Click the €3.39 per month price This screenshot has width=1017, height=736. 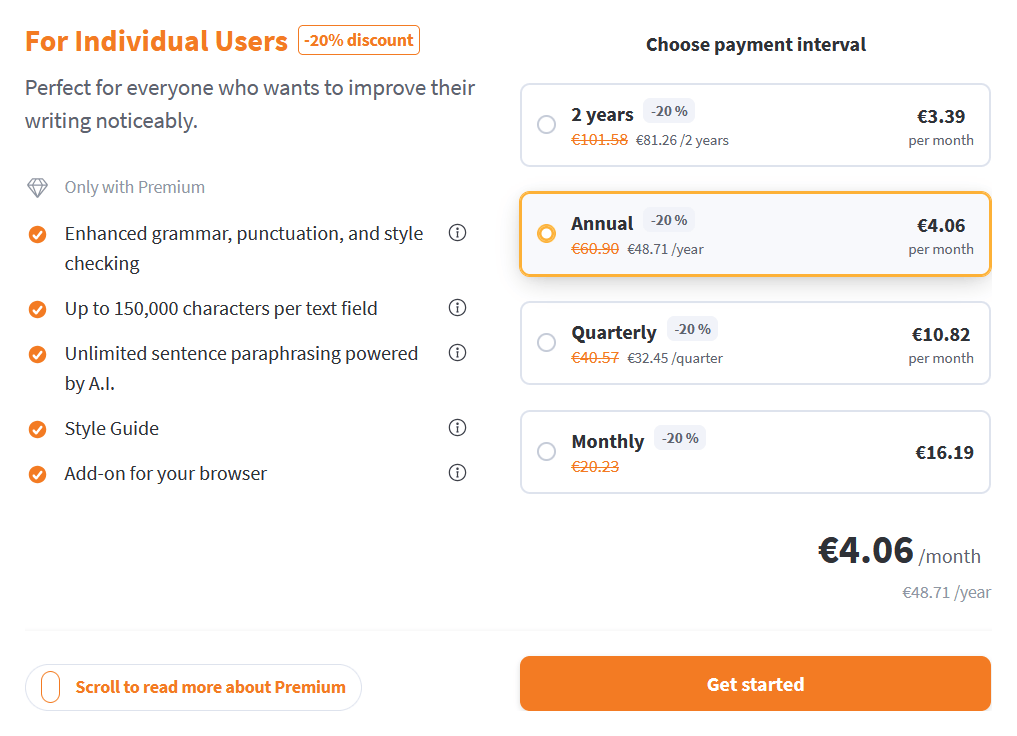click(x=941, y=128)
